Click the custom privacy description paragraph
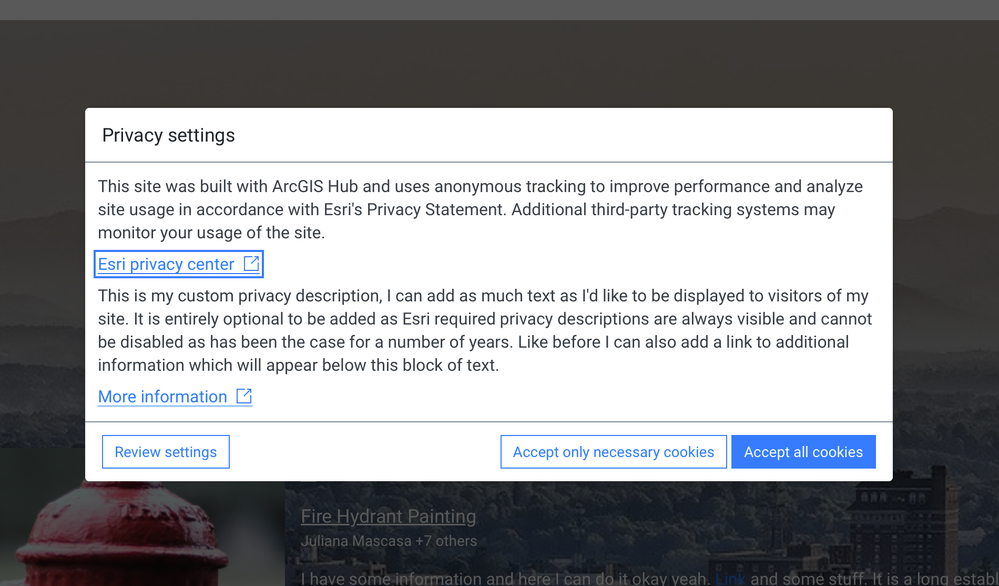Screen dimensions: 999x586 pos(485,330)
